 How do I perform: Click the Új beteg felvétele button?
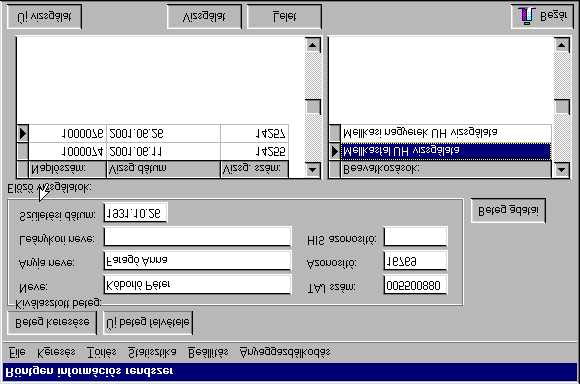click(x=148, y=323)
